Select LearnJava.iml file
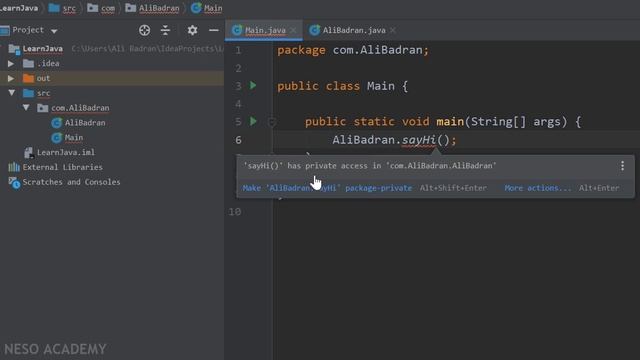This screenshot has width=640, height=360. pyautogui.click(x=66, y=152)
